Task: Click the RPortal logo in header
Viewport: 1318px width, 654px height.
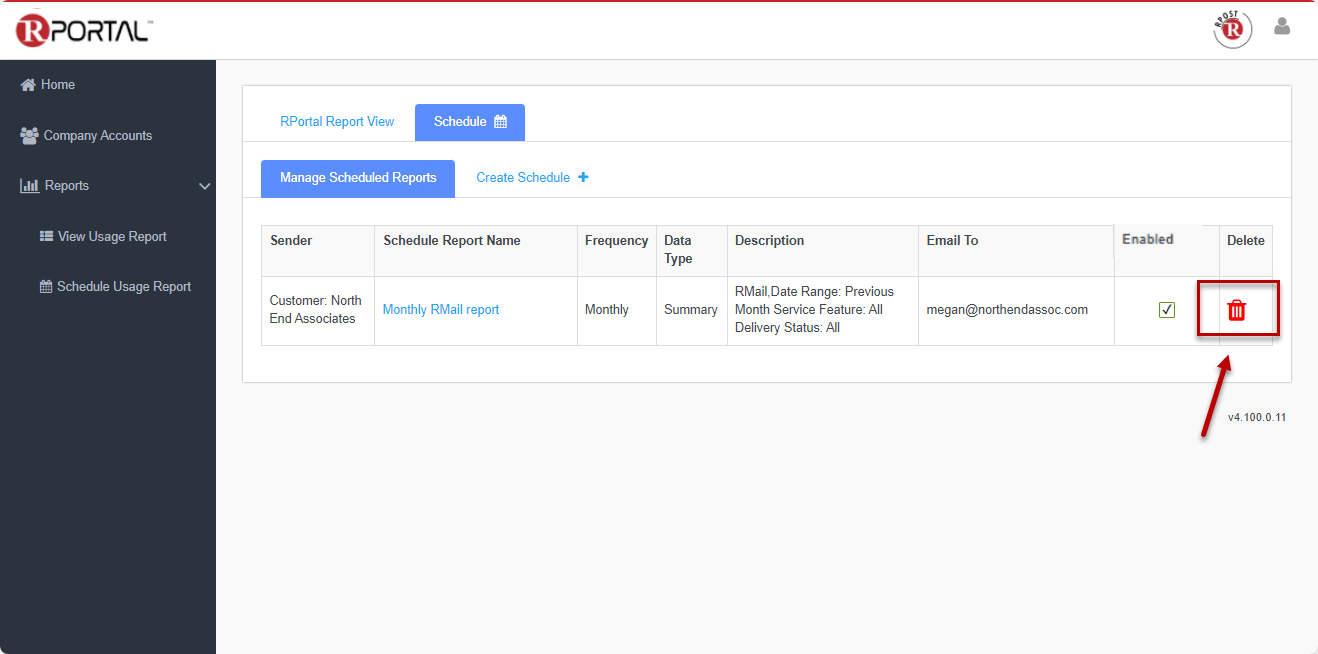Action: tap(83, 30)
